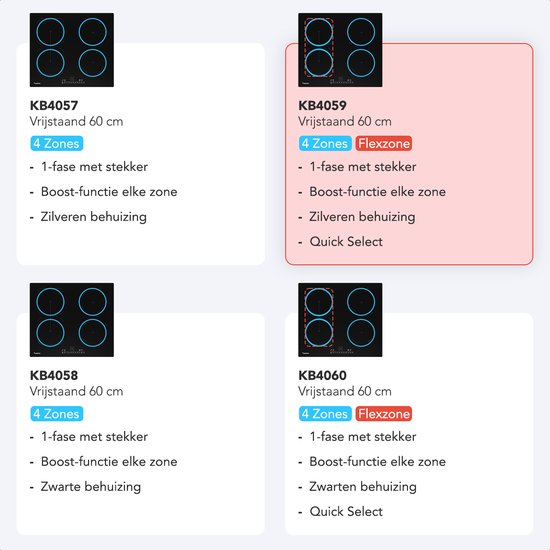This screenshot has height=550, width=550.
Task: Click Zilveren behuizing on the KB4057 card
Action: point(94,217)
